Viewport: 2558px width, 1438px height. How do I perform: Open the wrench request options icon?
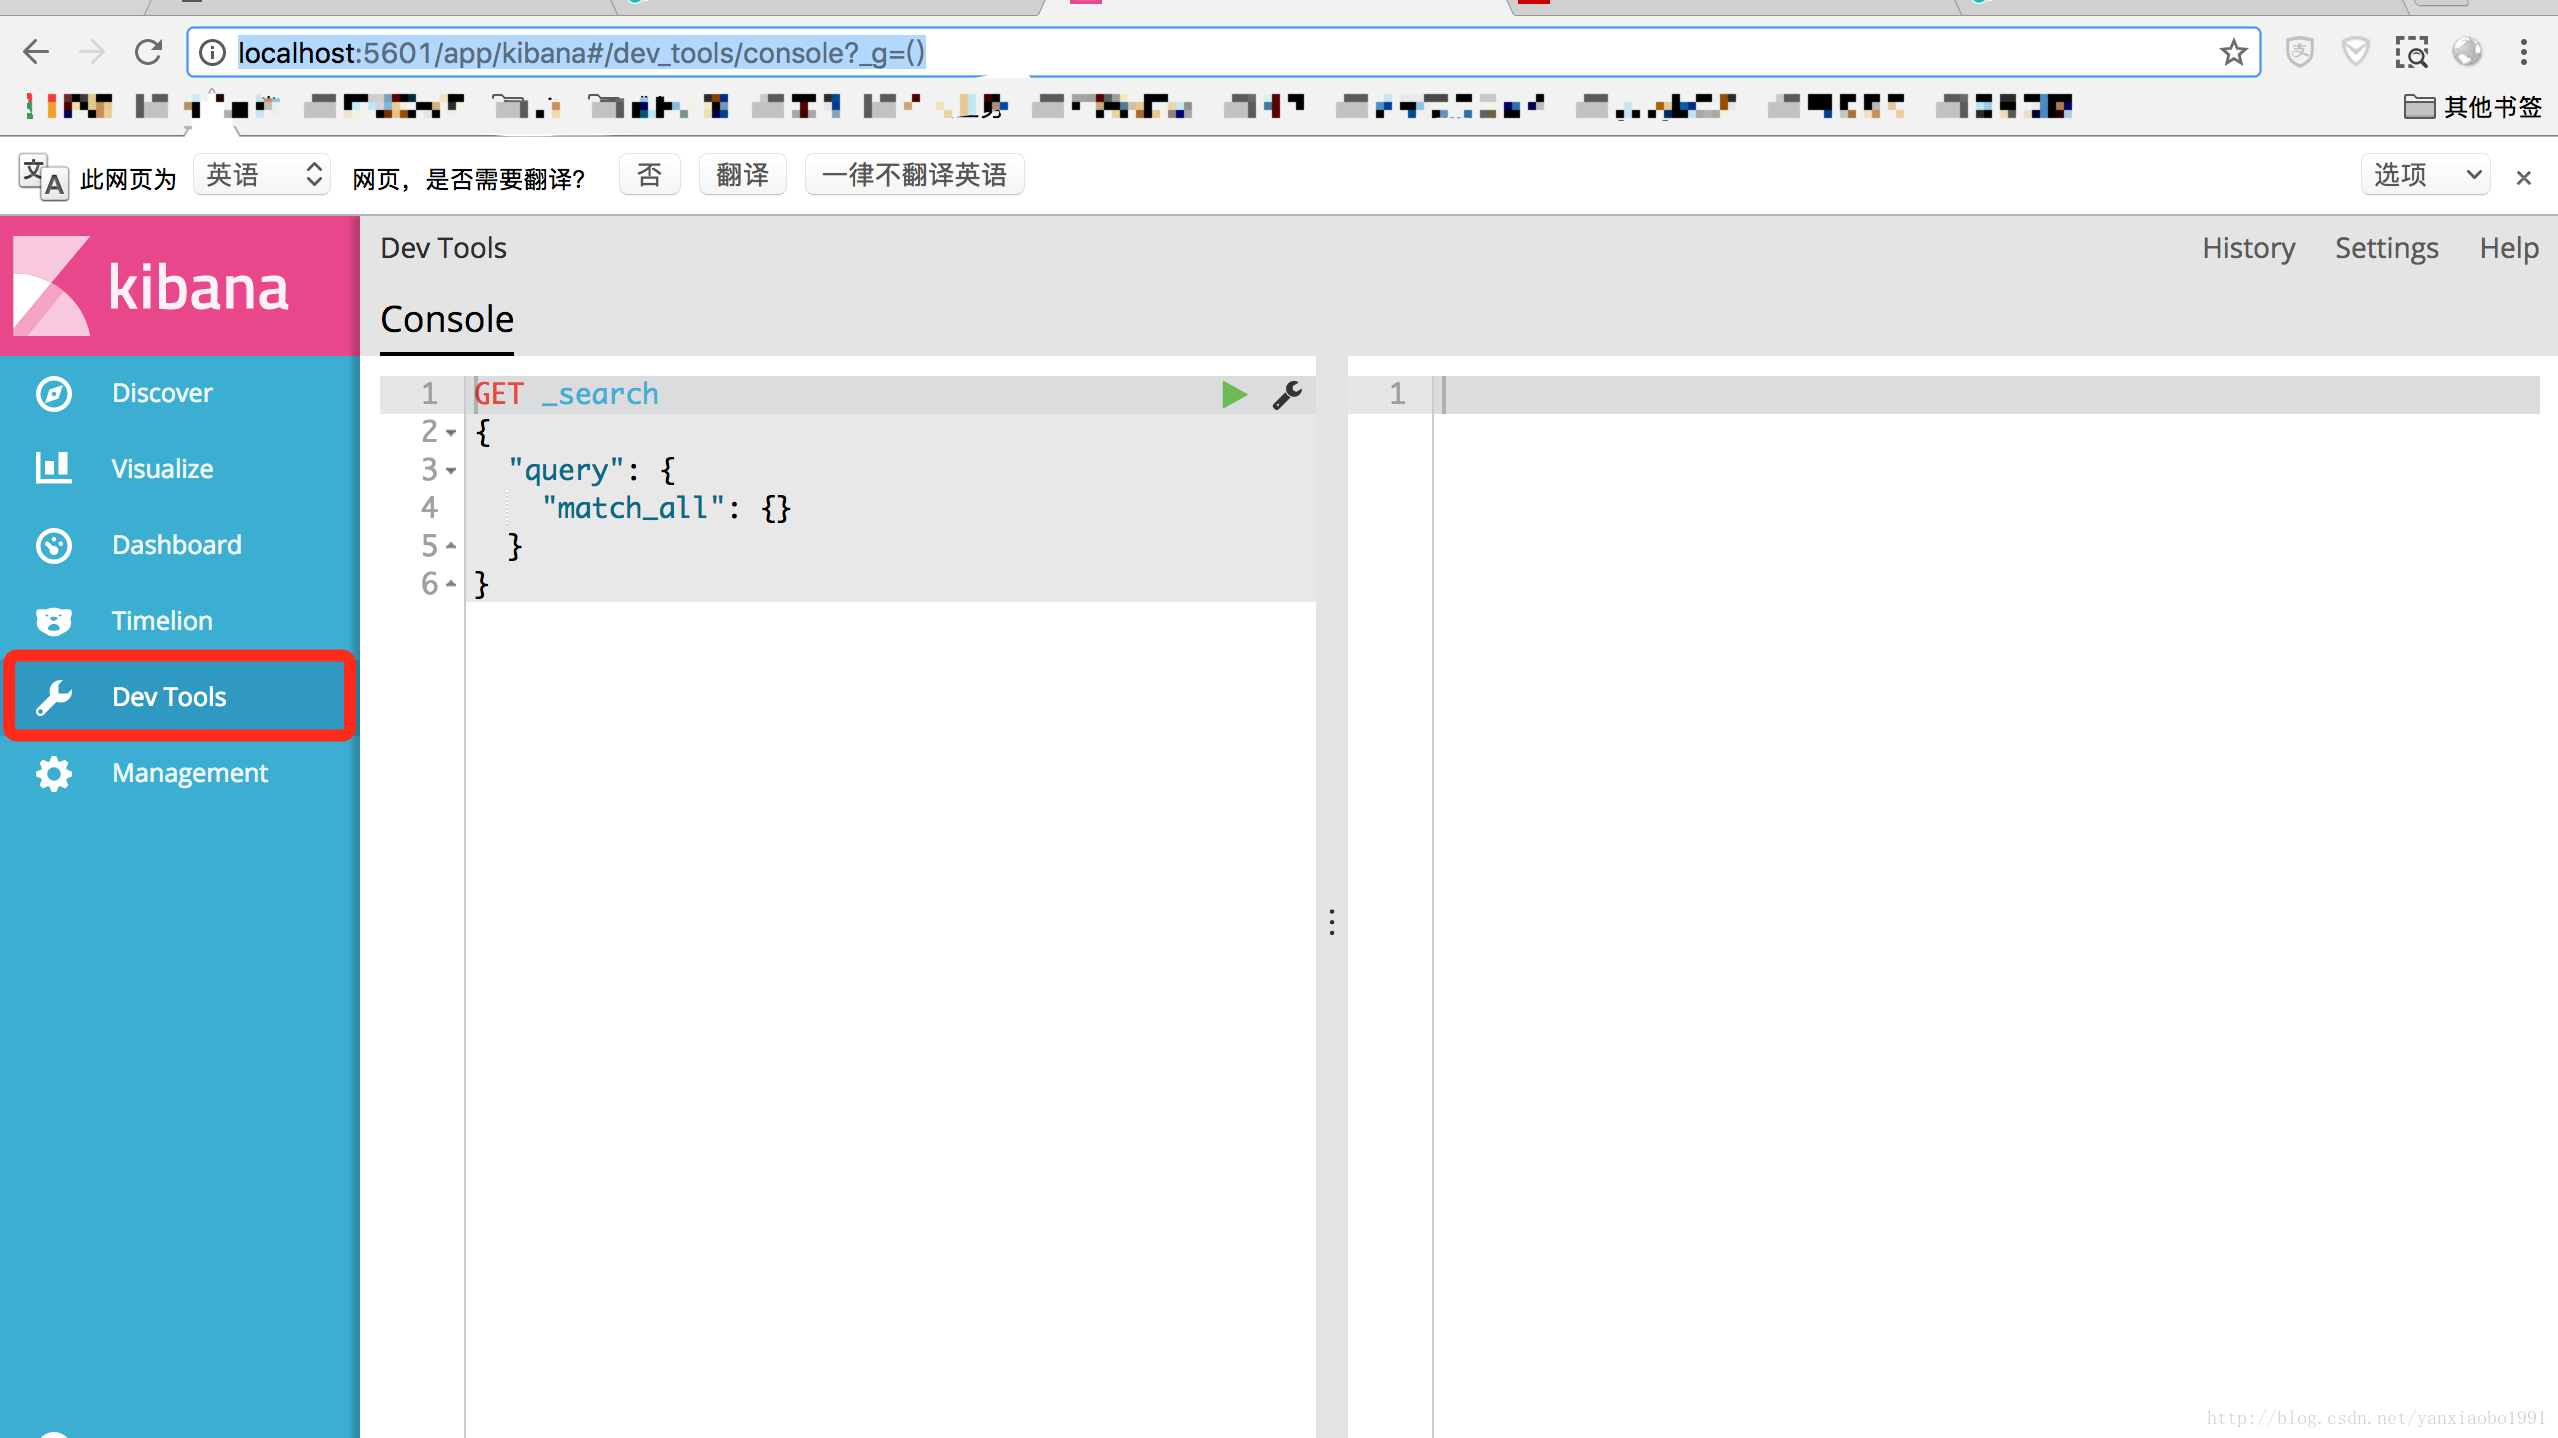[x=1287, y=395]
